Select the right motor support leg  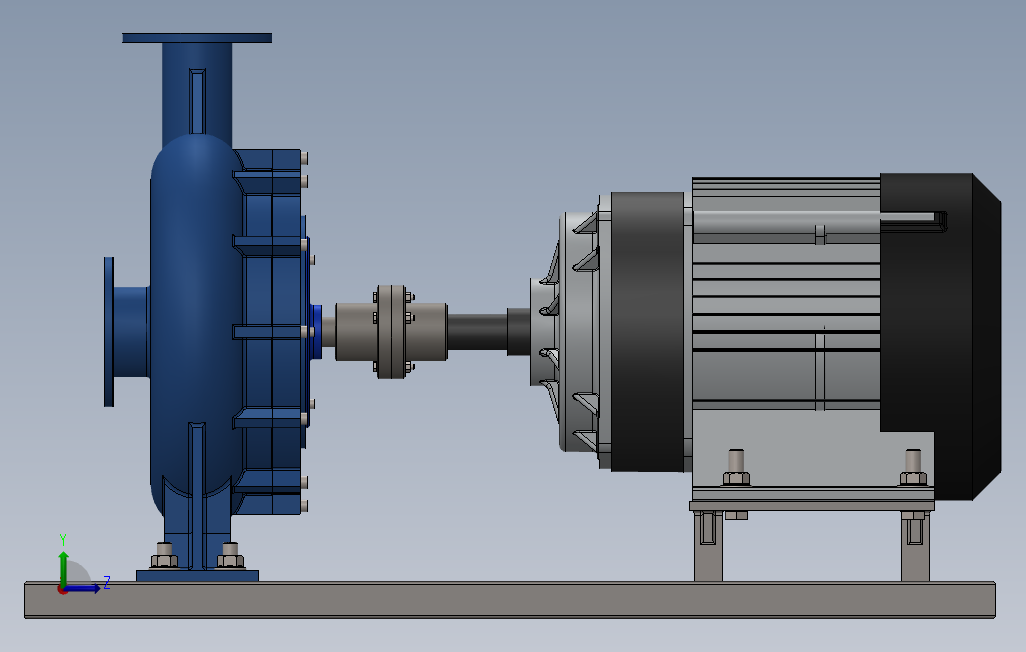pos(915,546)
